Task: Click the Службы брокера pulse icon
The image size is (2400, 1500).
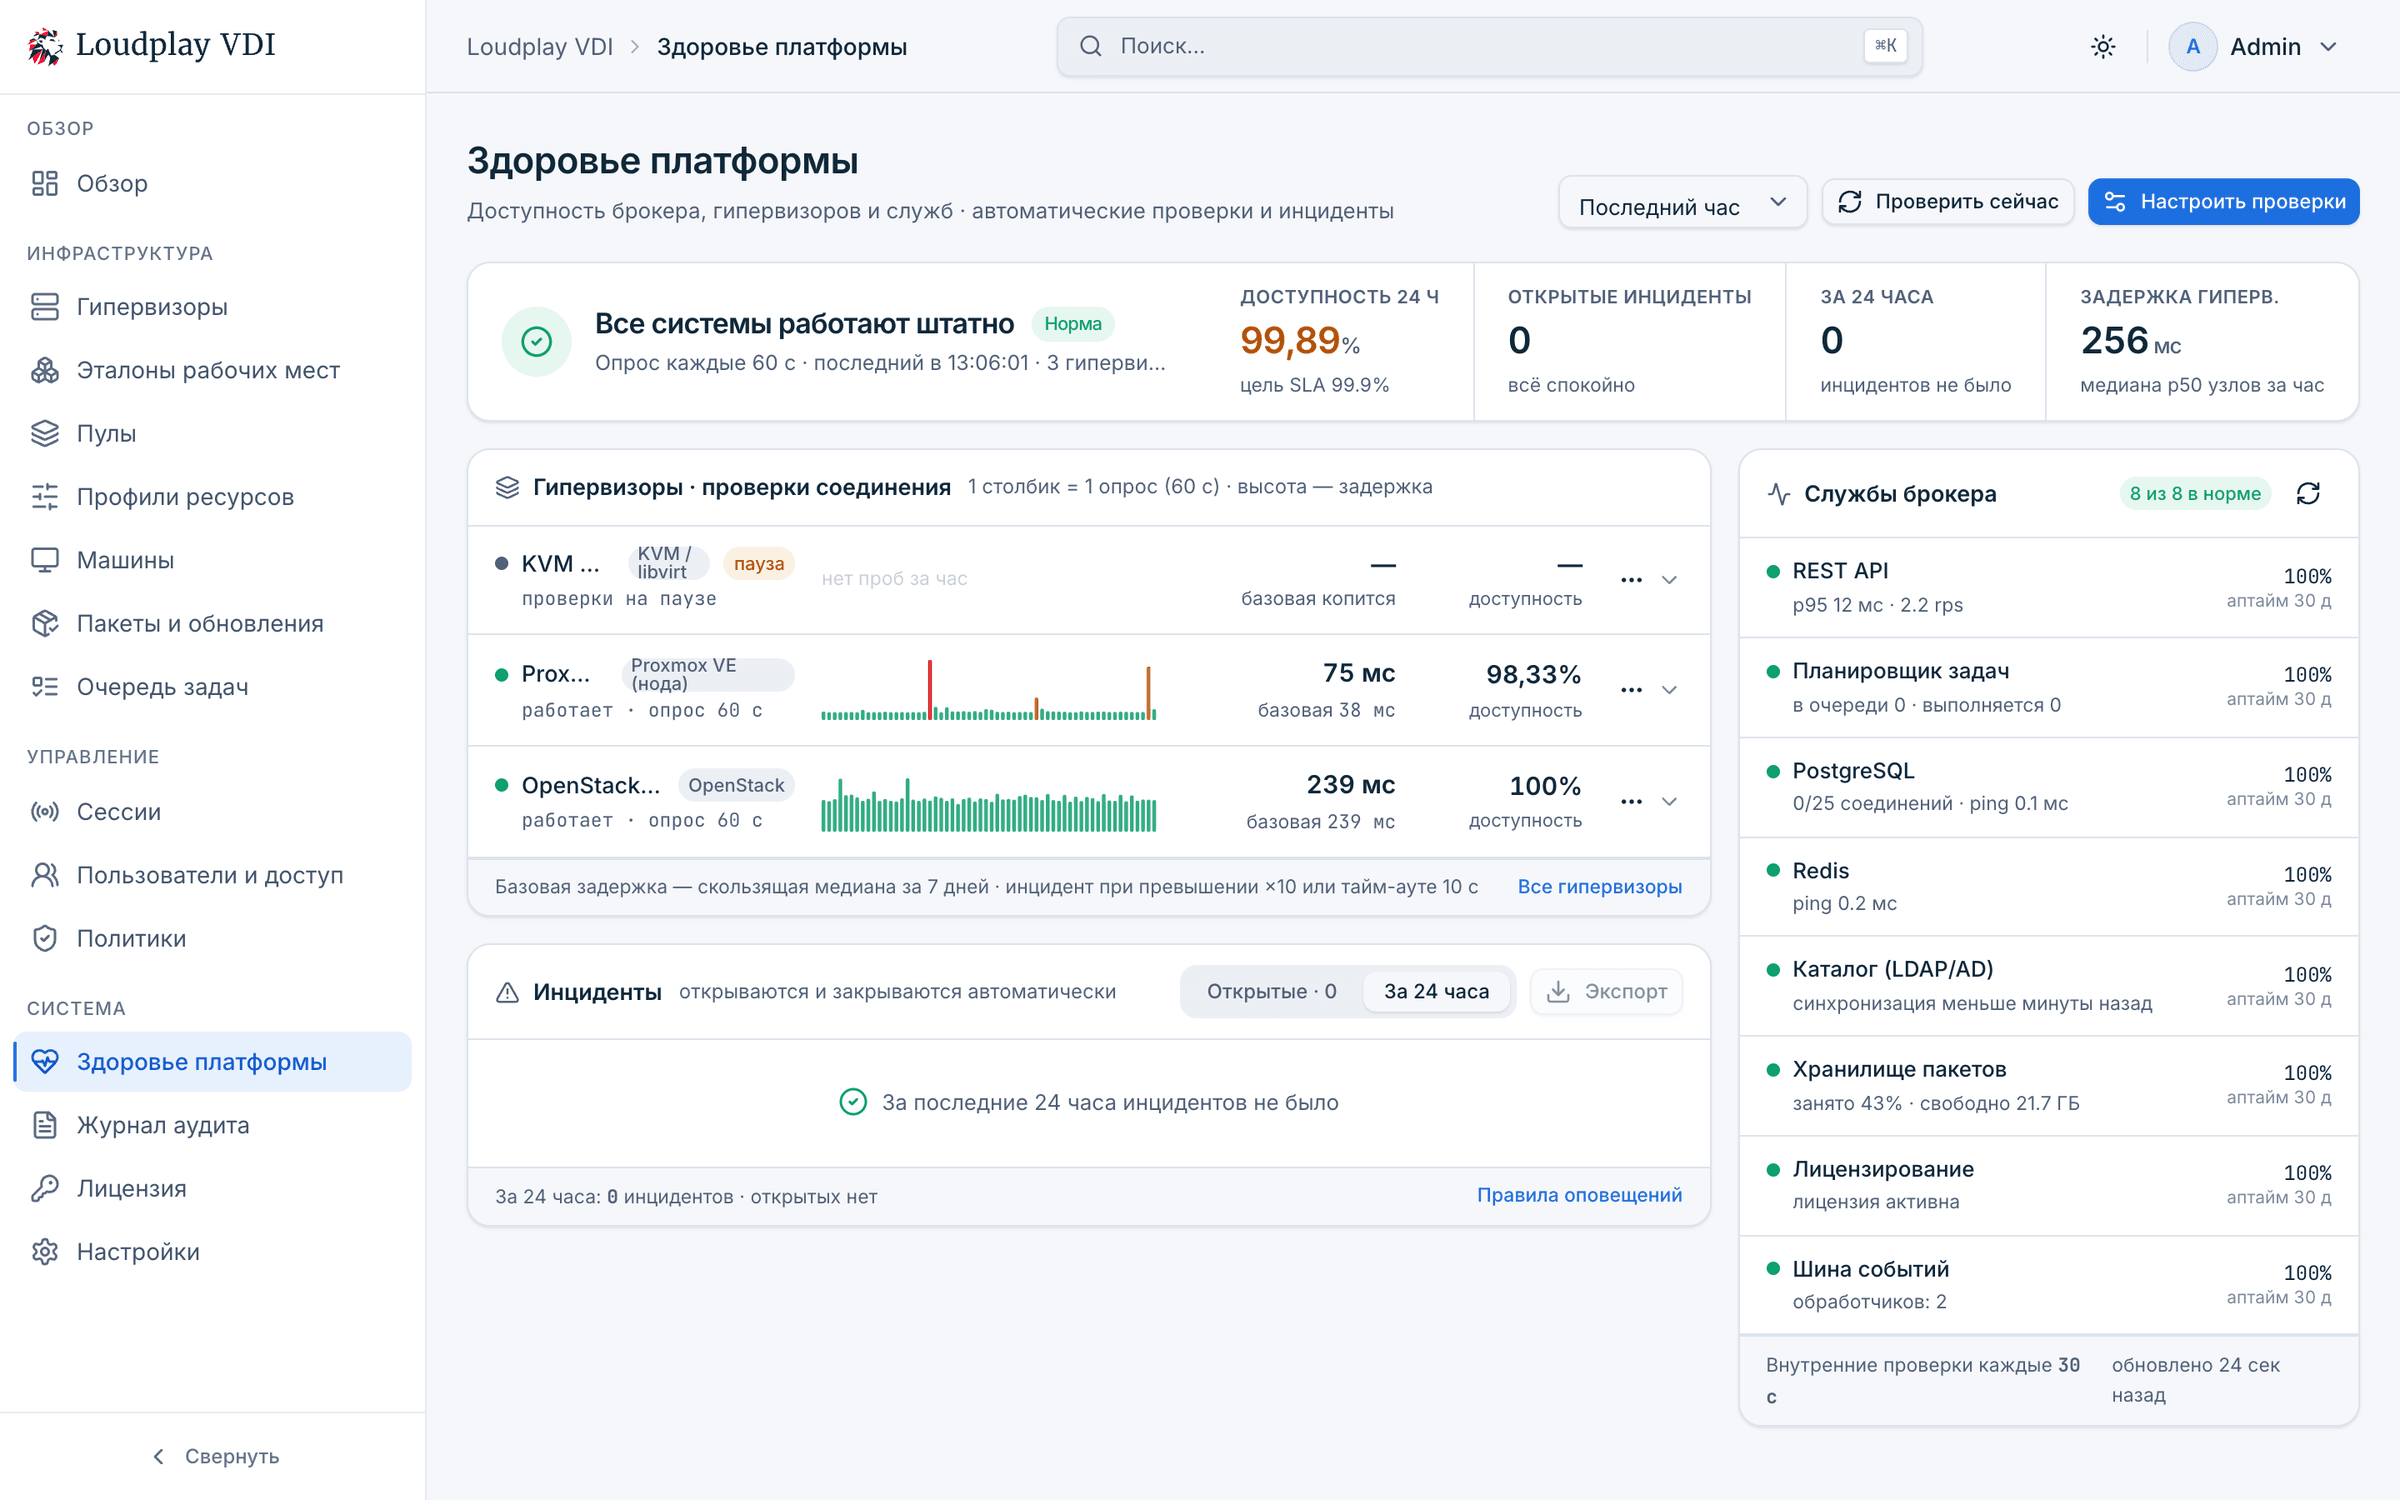Action: click(1779, 494)
